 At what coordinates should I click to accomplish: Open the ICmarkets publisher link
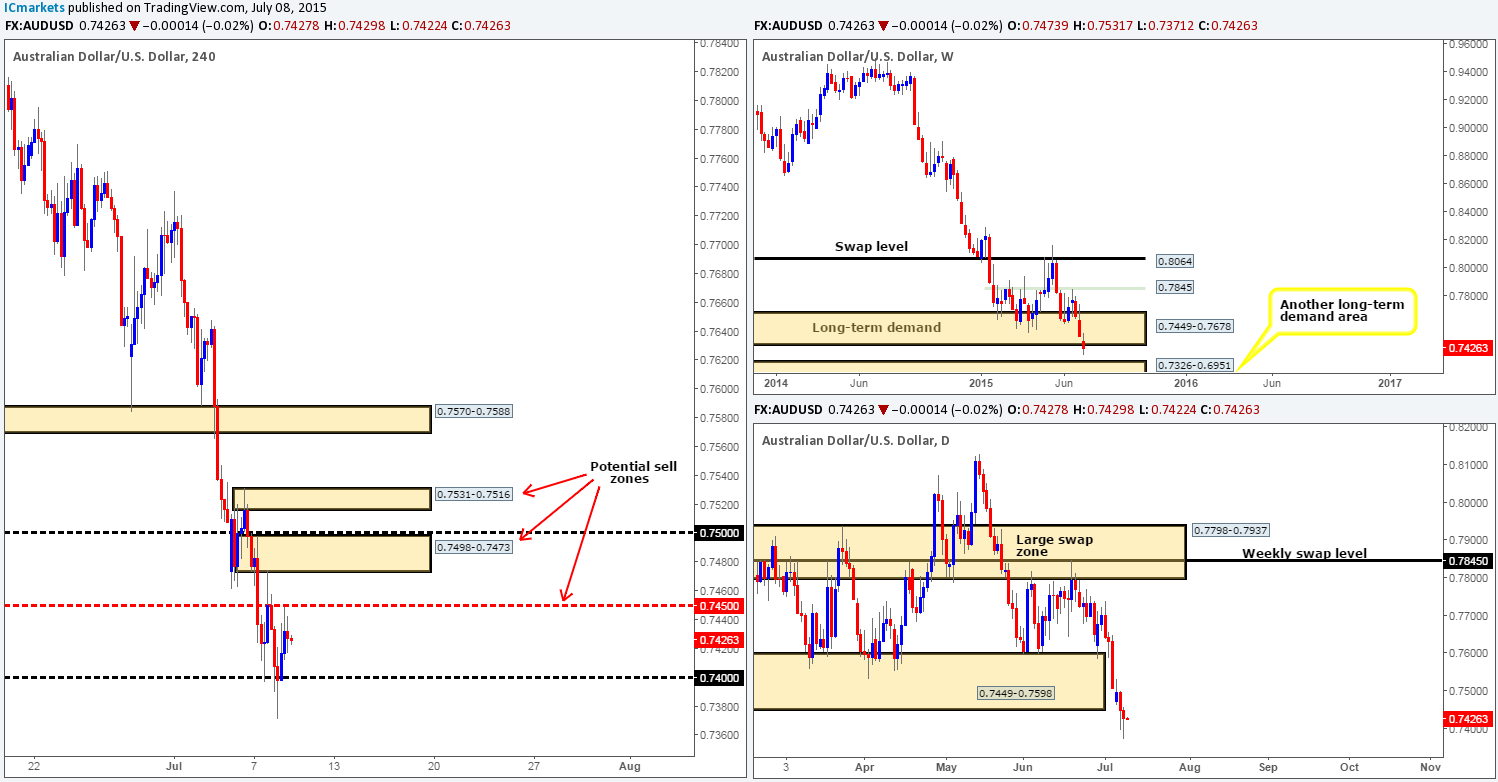(33, 8)
